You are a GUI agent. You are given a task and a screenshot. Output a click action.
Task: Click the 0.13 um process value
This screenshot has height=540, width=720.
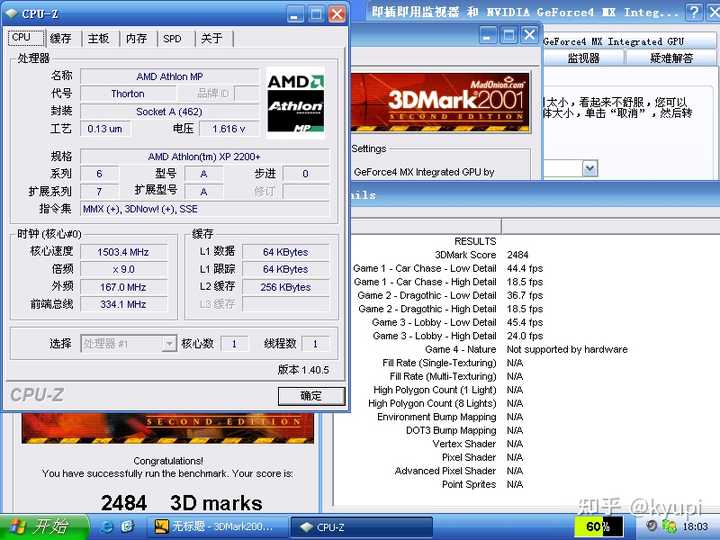click(x=105, y=129)
